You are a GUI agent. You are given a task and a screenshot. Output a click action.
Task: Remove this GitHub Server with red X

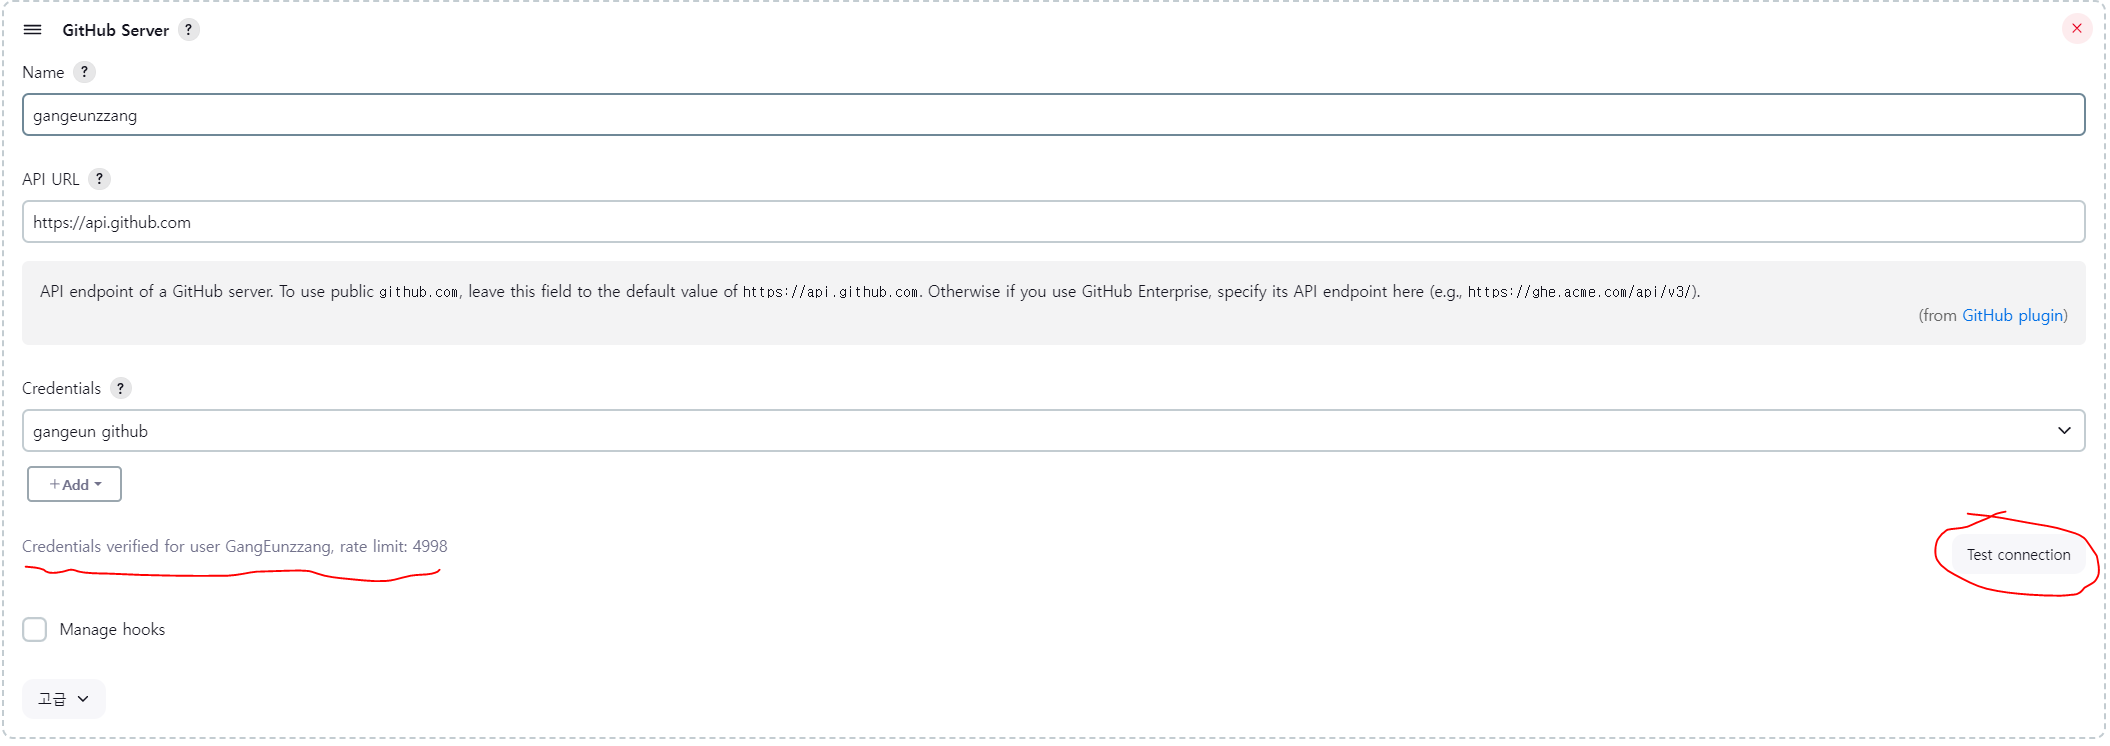coord(2077,28)
